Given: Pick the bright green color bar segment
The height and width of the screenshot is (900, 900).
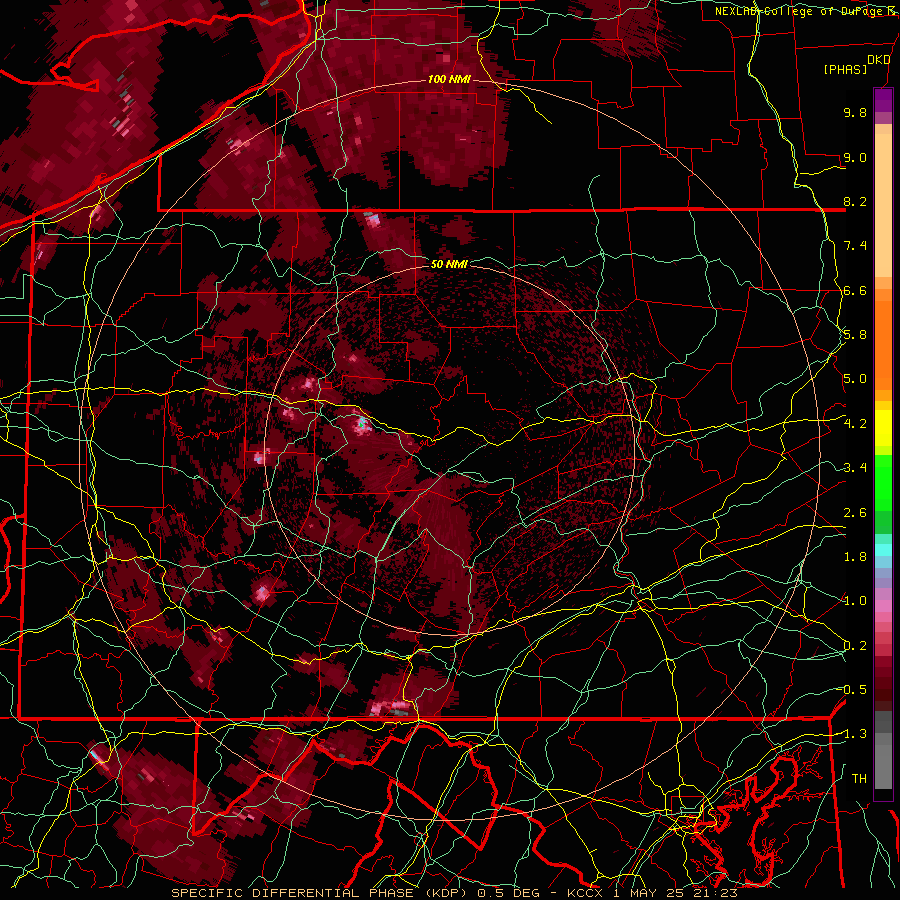Looking at the screenshot, I should (x=883, y=482).
